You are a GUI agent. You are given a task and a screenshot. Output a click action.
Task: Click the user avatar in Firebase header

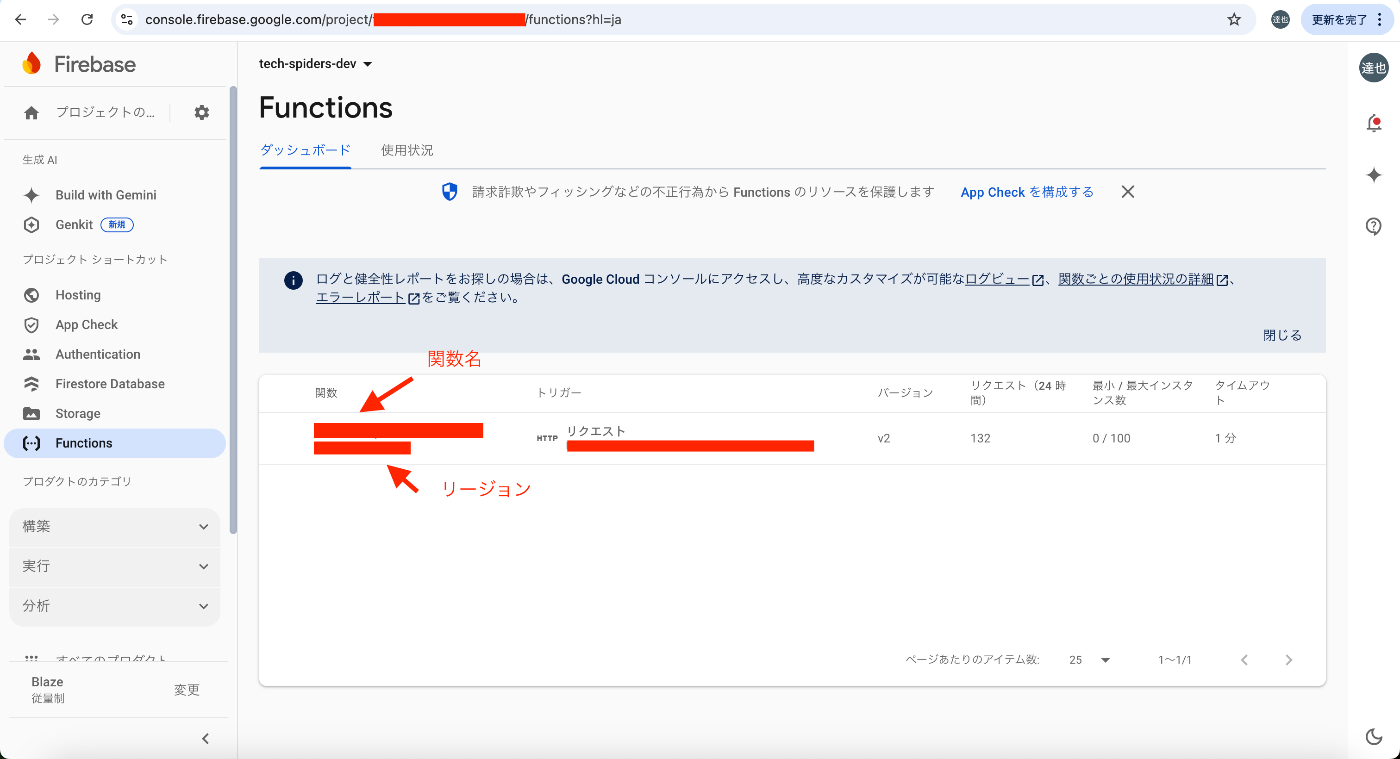pos(1374,68)
